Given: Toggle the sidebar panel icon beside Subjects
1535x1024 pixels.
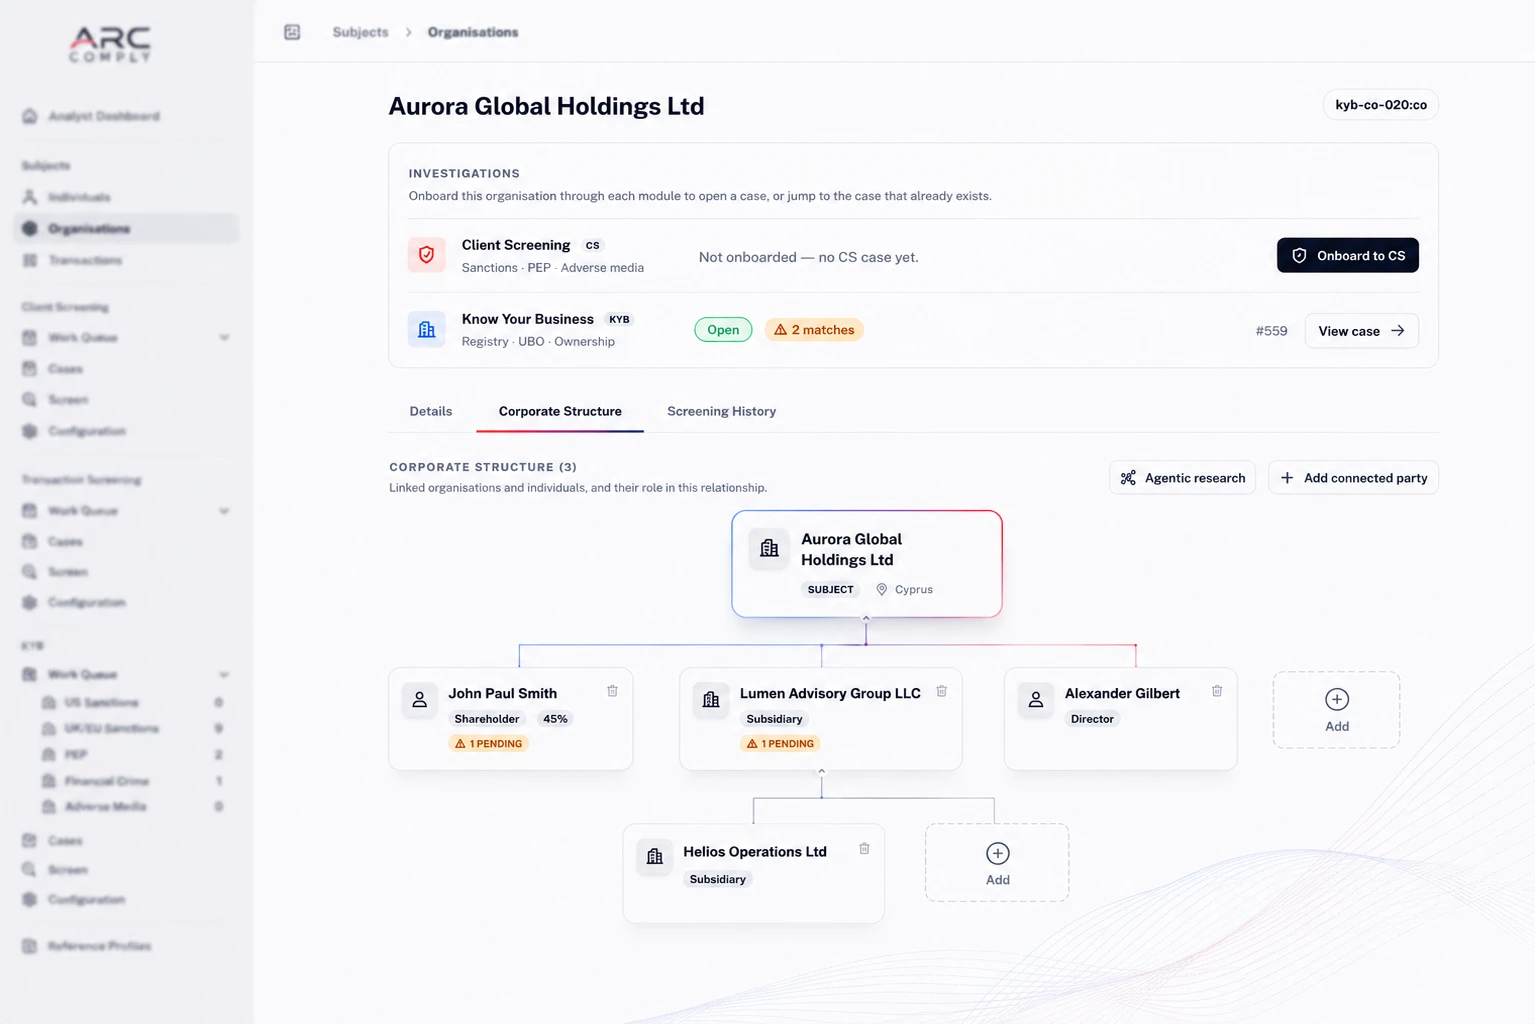Looking at the screenshot, I should (292, 32).
